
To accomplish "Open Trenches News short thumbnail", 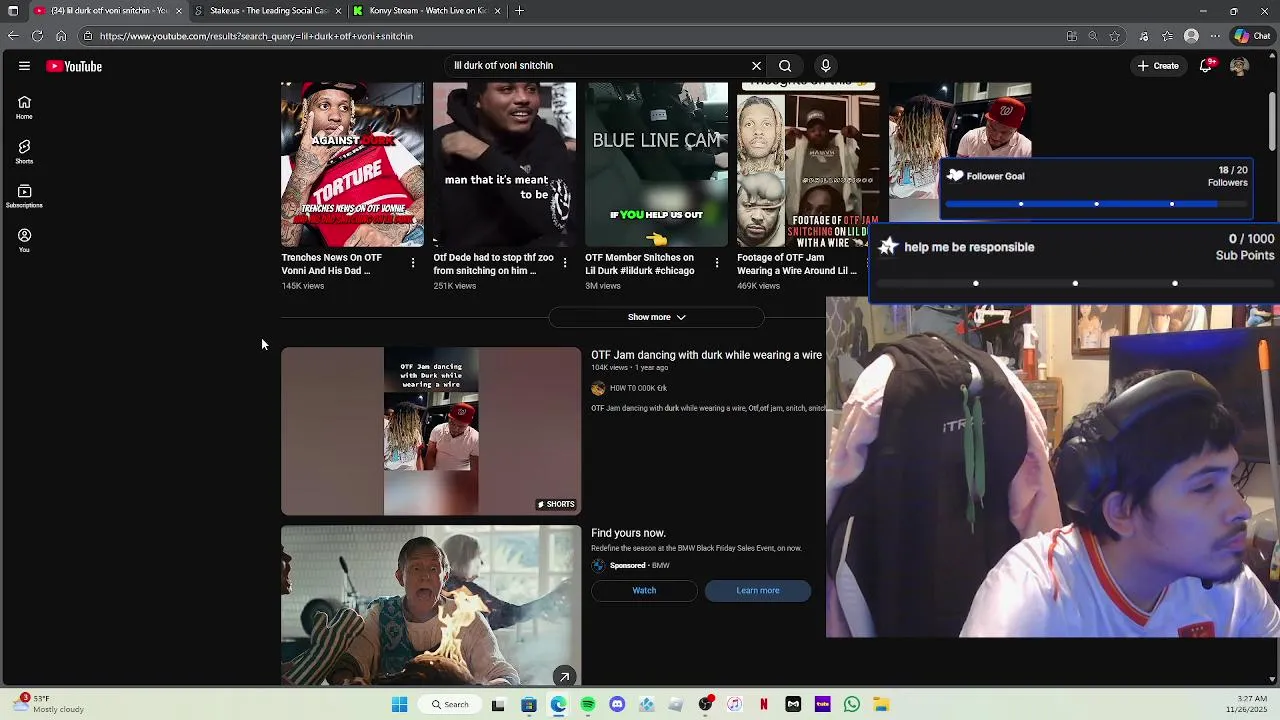I will (x=352, y=165).
